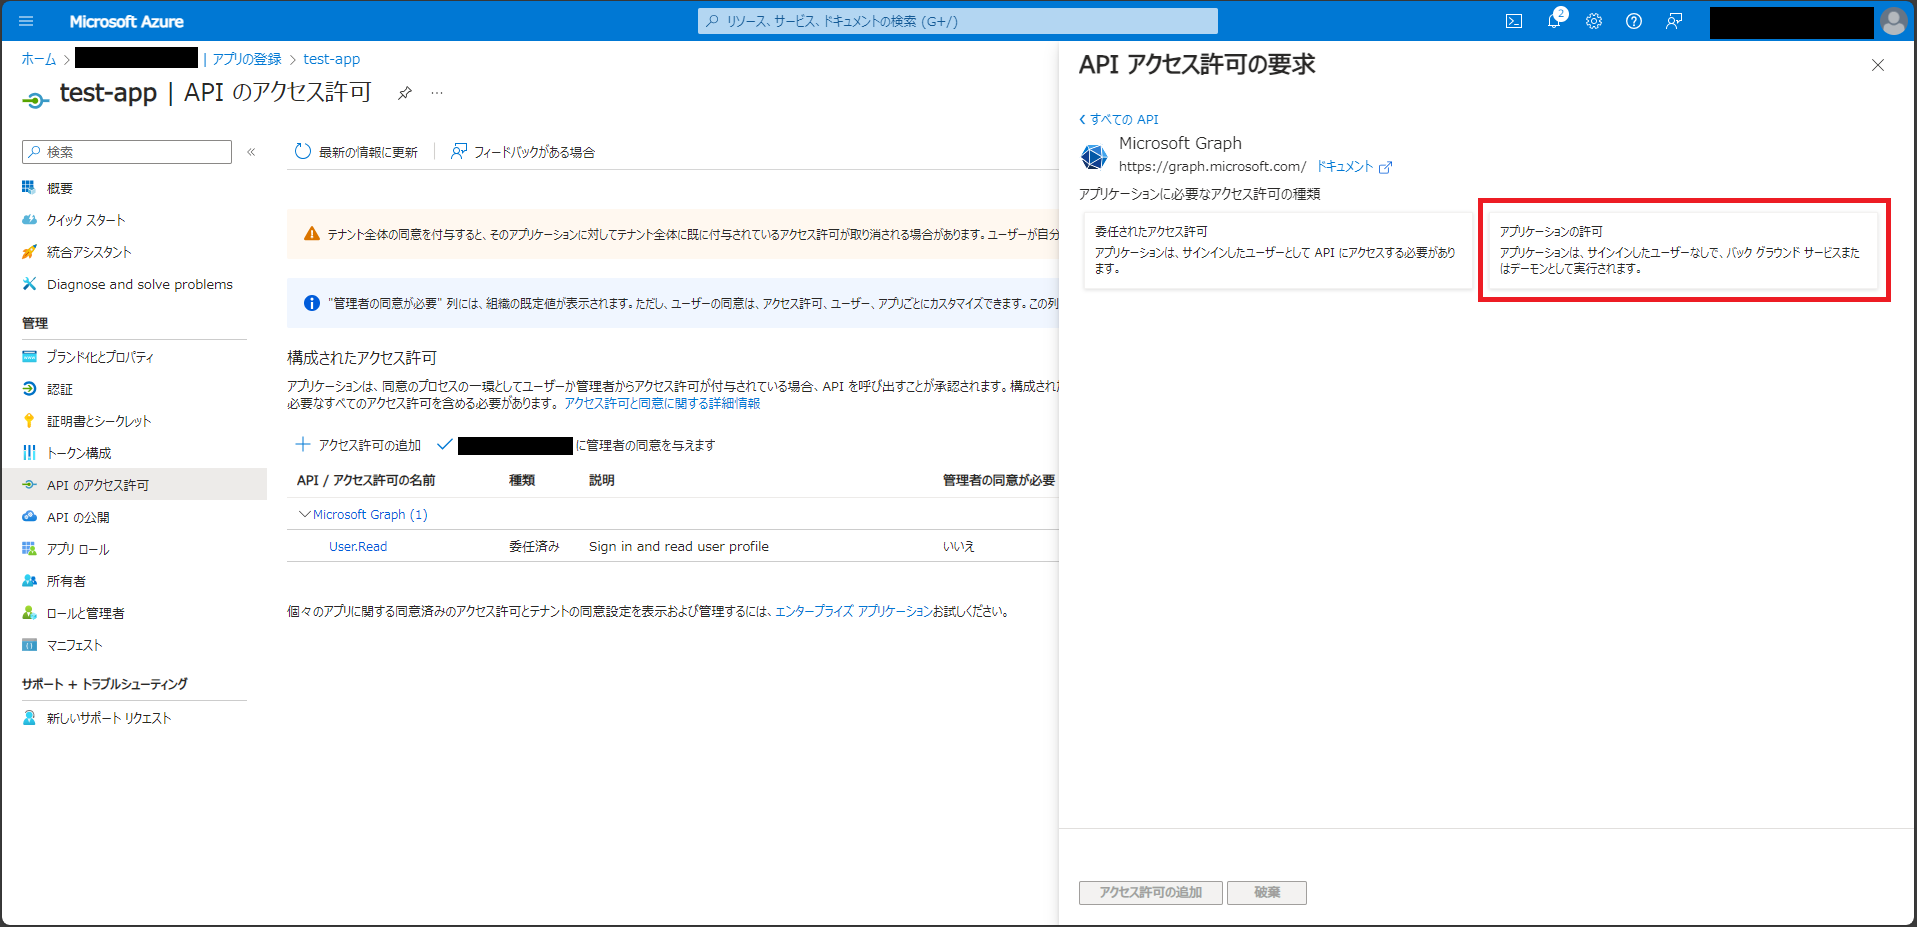The height and width of the screenshot is (927, 1917).
Task: Open the ドキュメント external link
Action: (1354, 167)
